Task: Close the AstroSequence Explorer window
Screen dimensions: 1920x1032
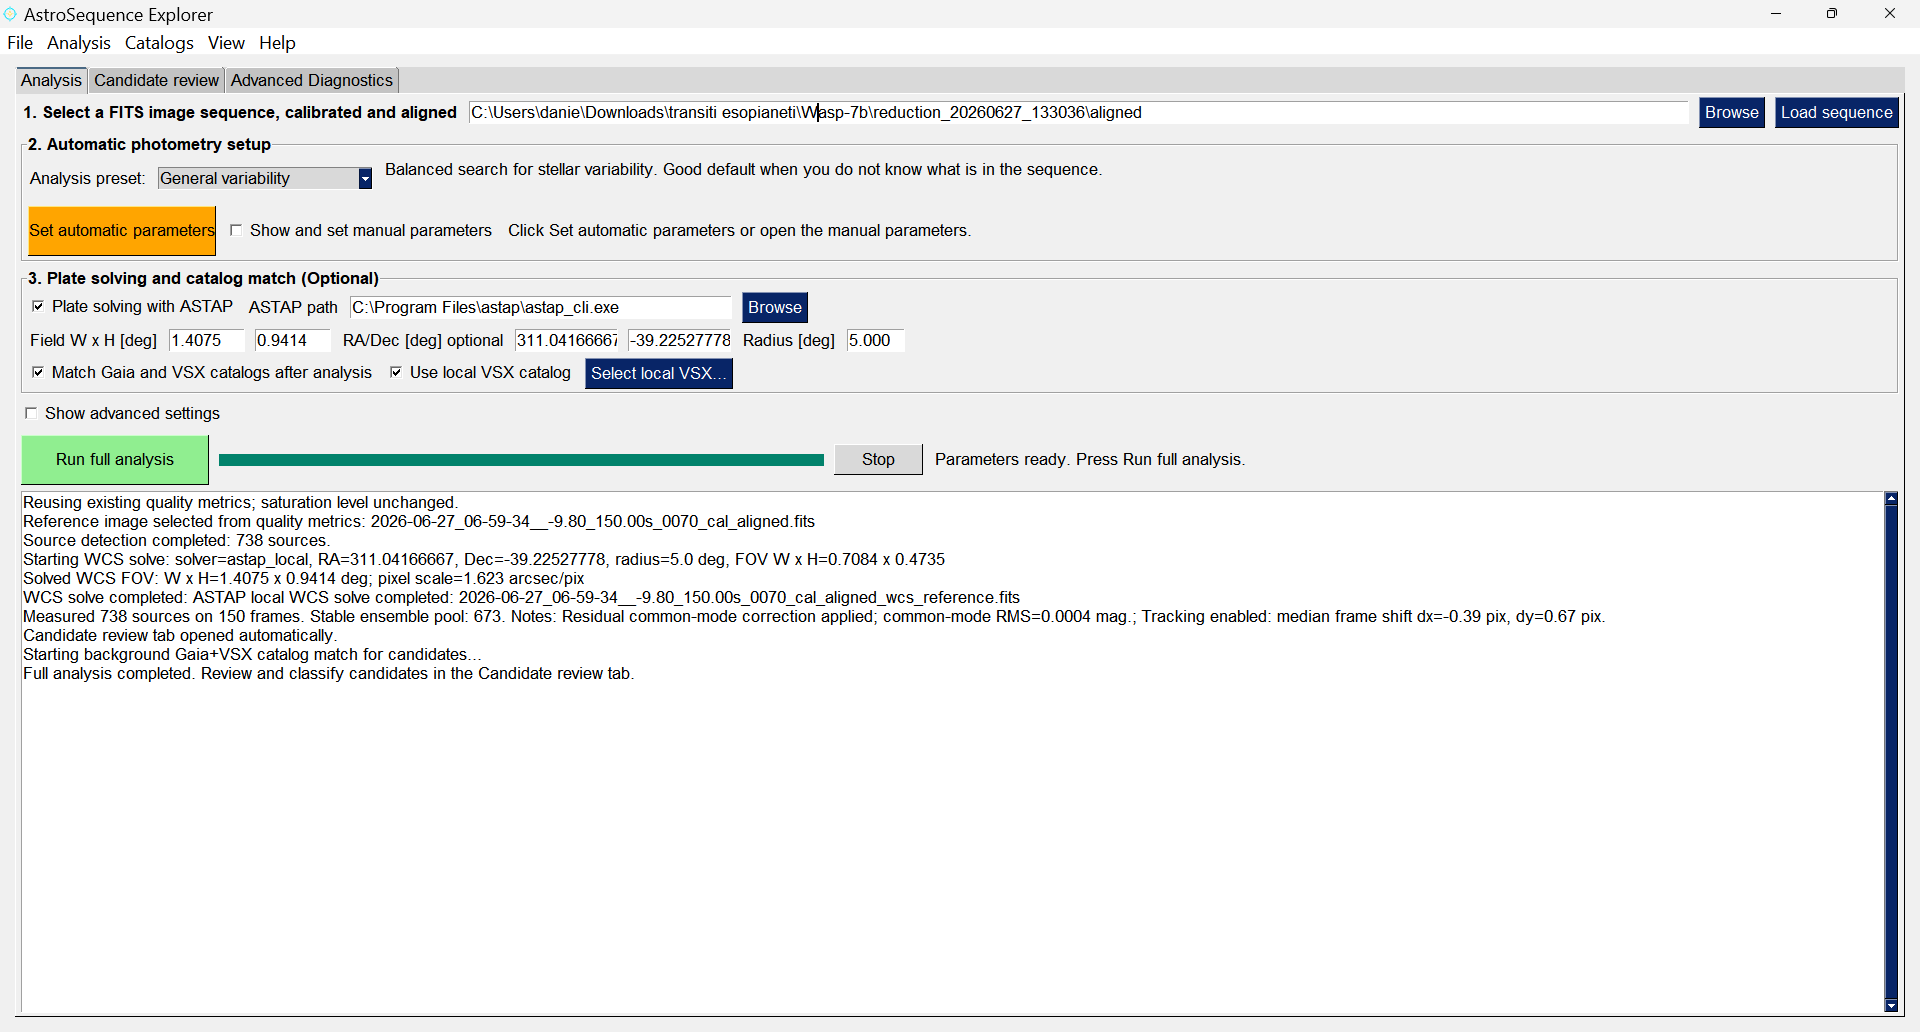Action: pos(1889,14)
